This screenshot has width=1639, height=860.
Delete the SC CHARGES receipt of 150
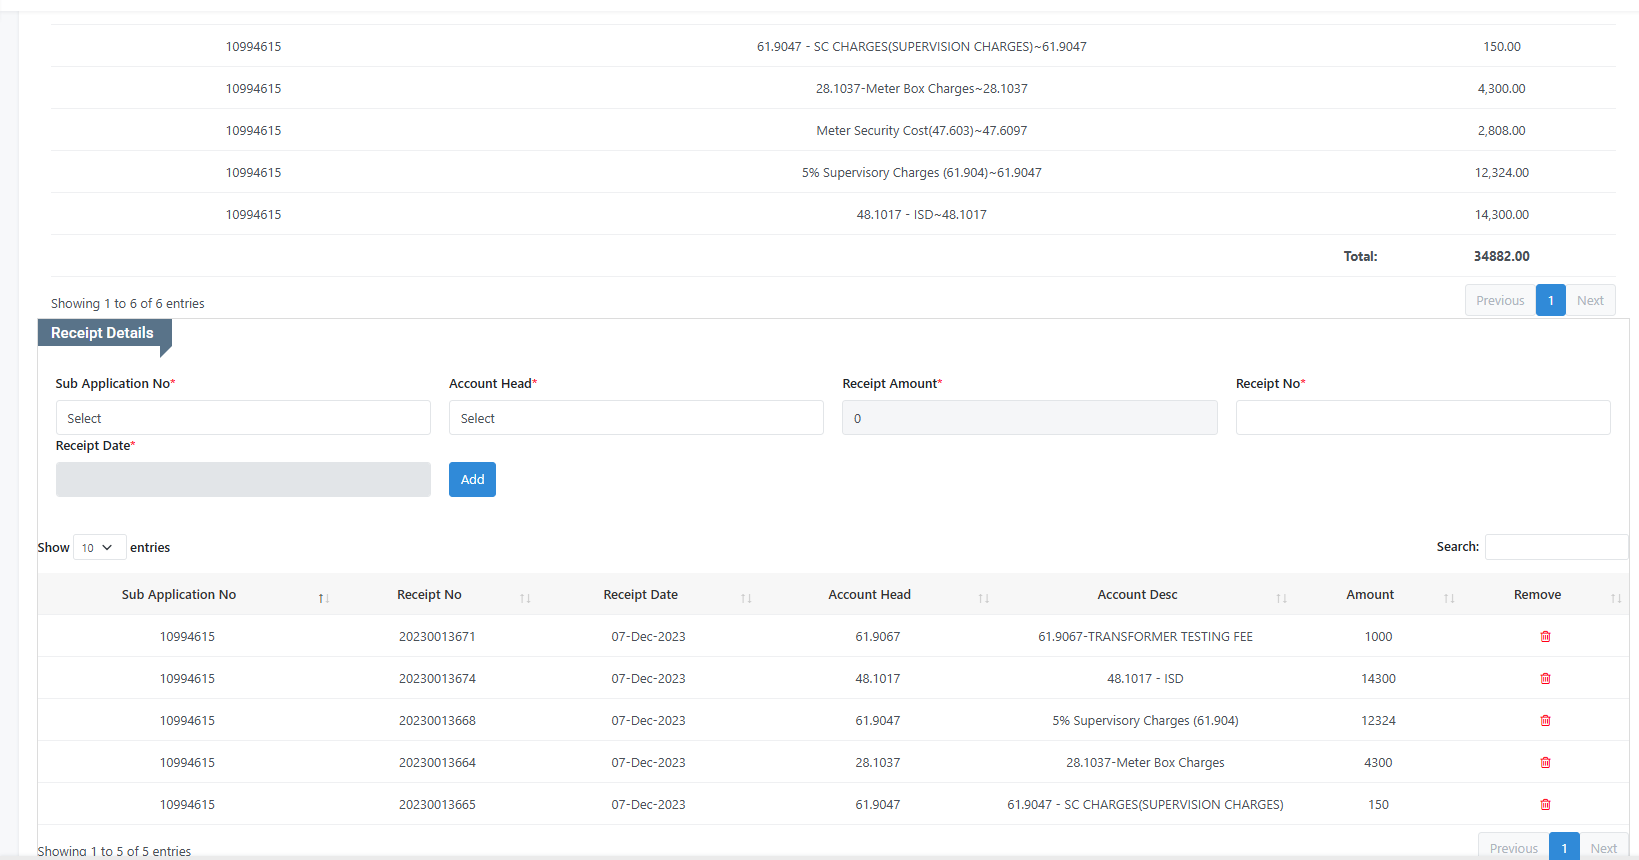tap(1545, 805)
